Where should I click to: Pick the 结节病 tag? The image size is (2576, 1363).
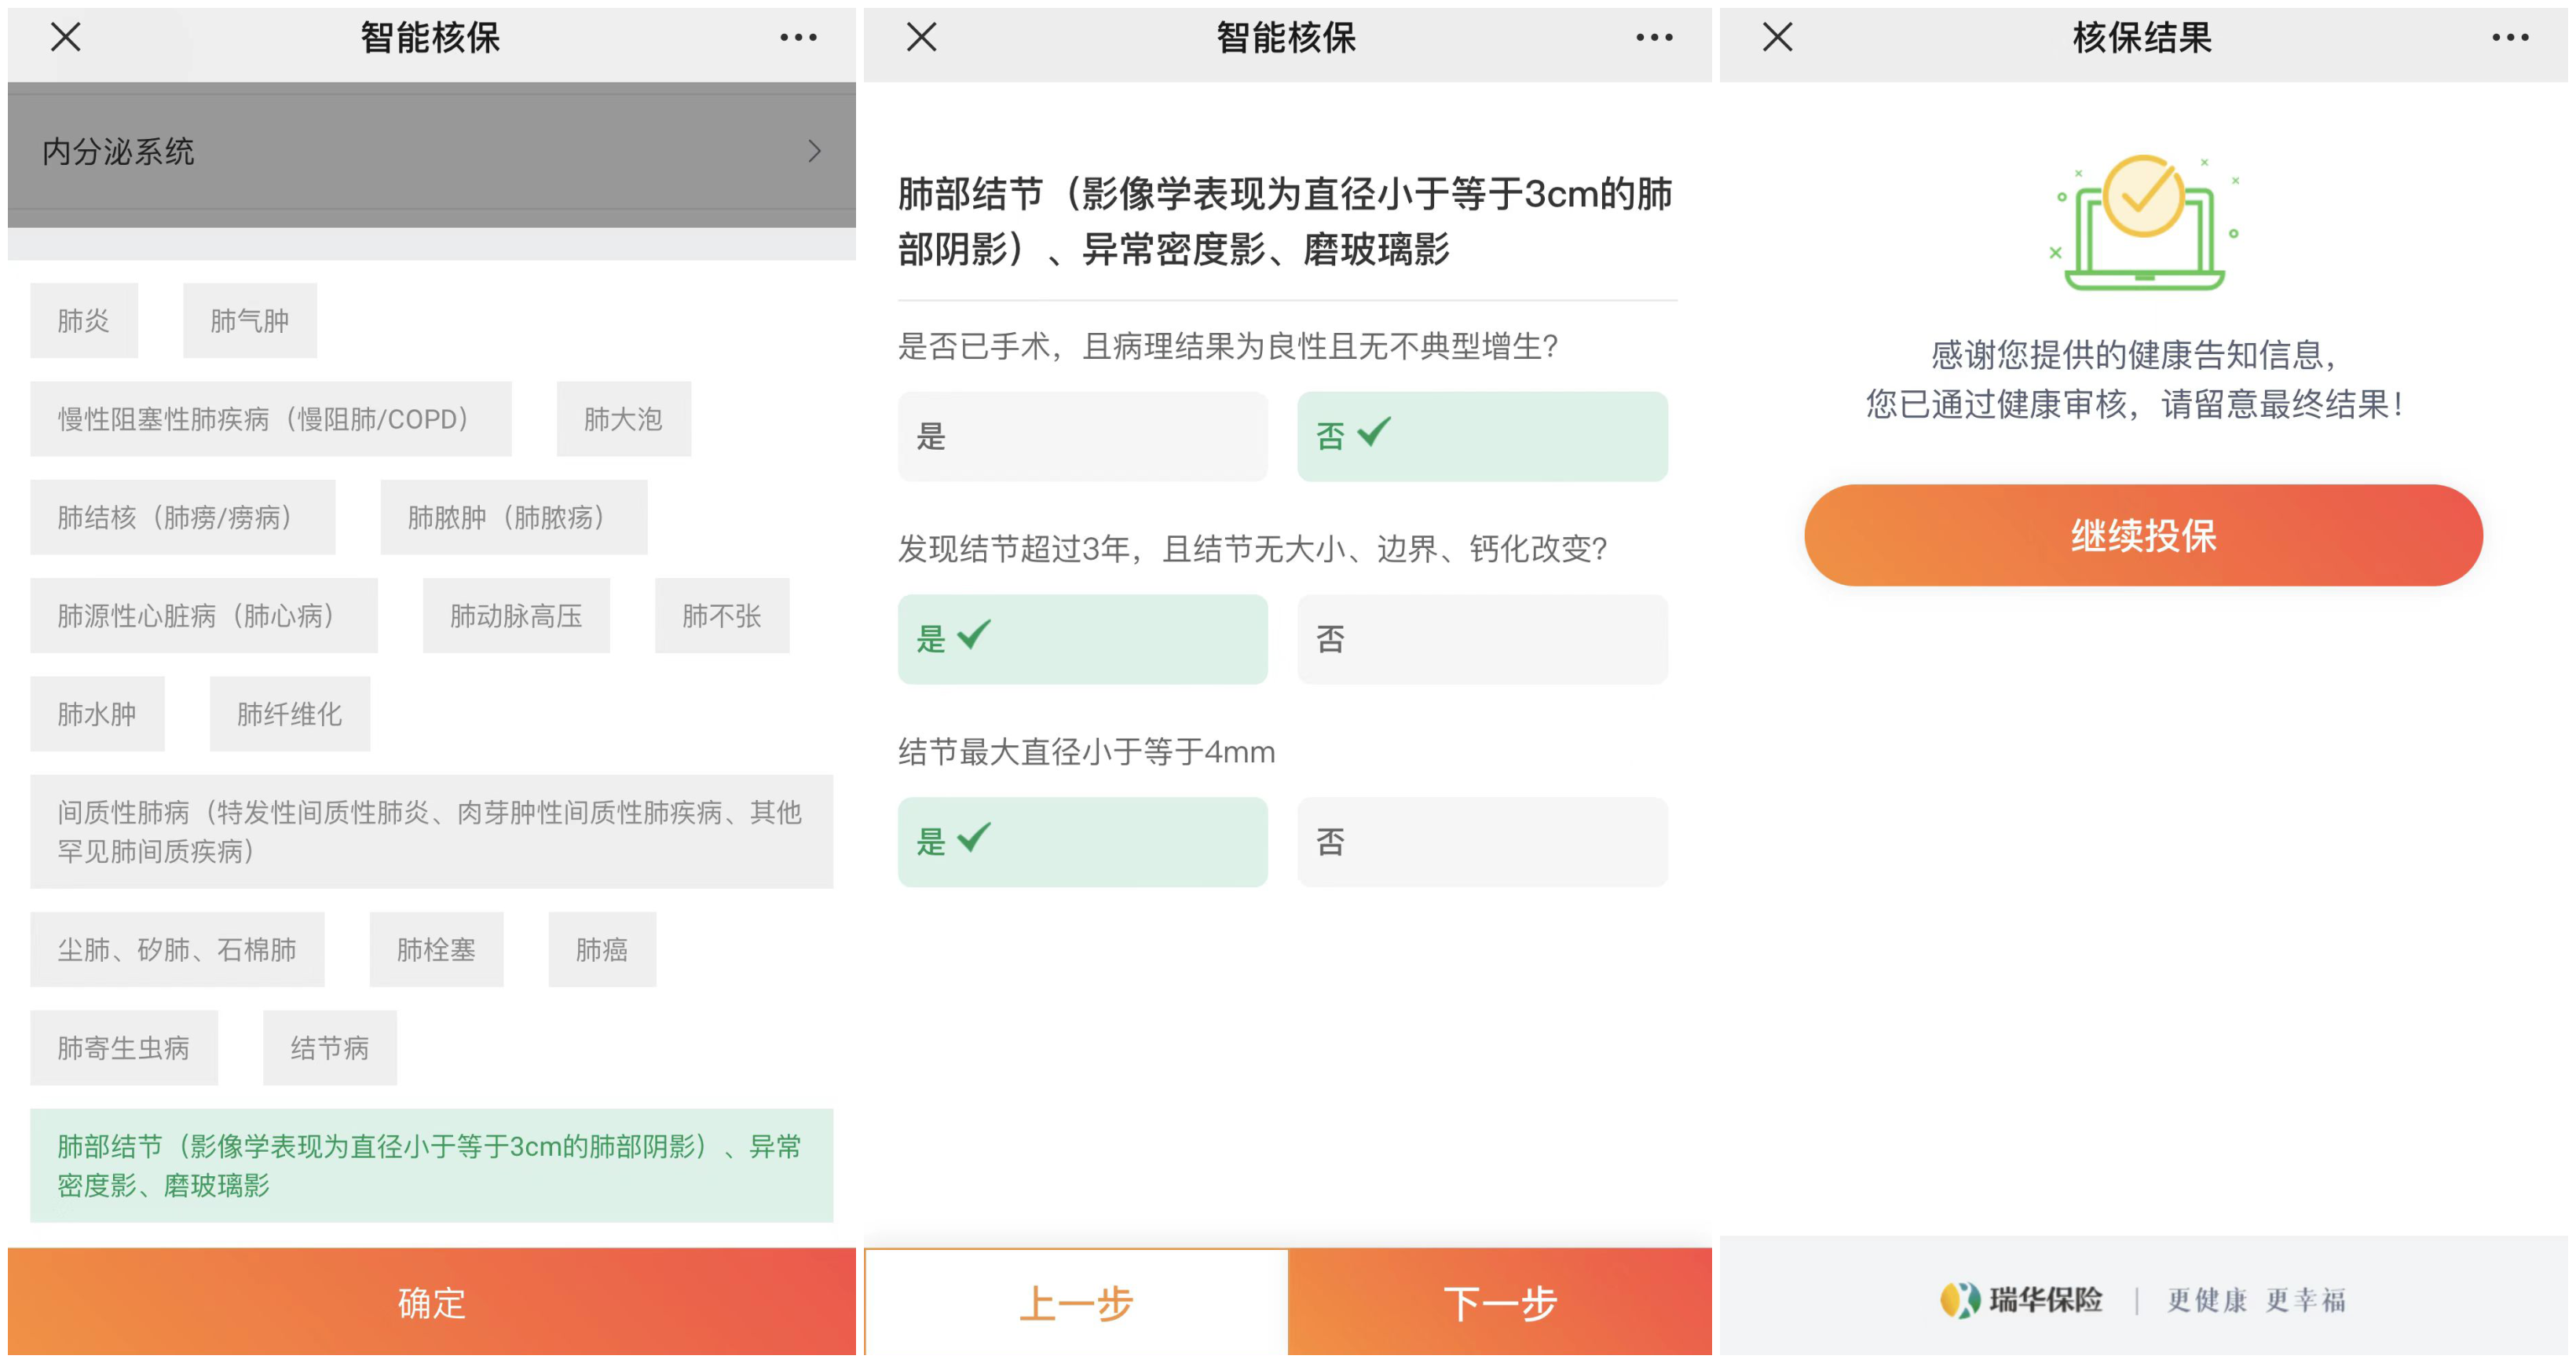coord(330,1048)
